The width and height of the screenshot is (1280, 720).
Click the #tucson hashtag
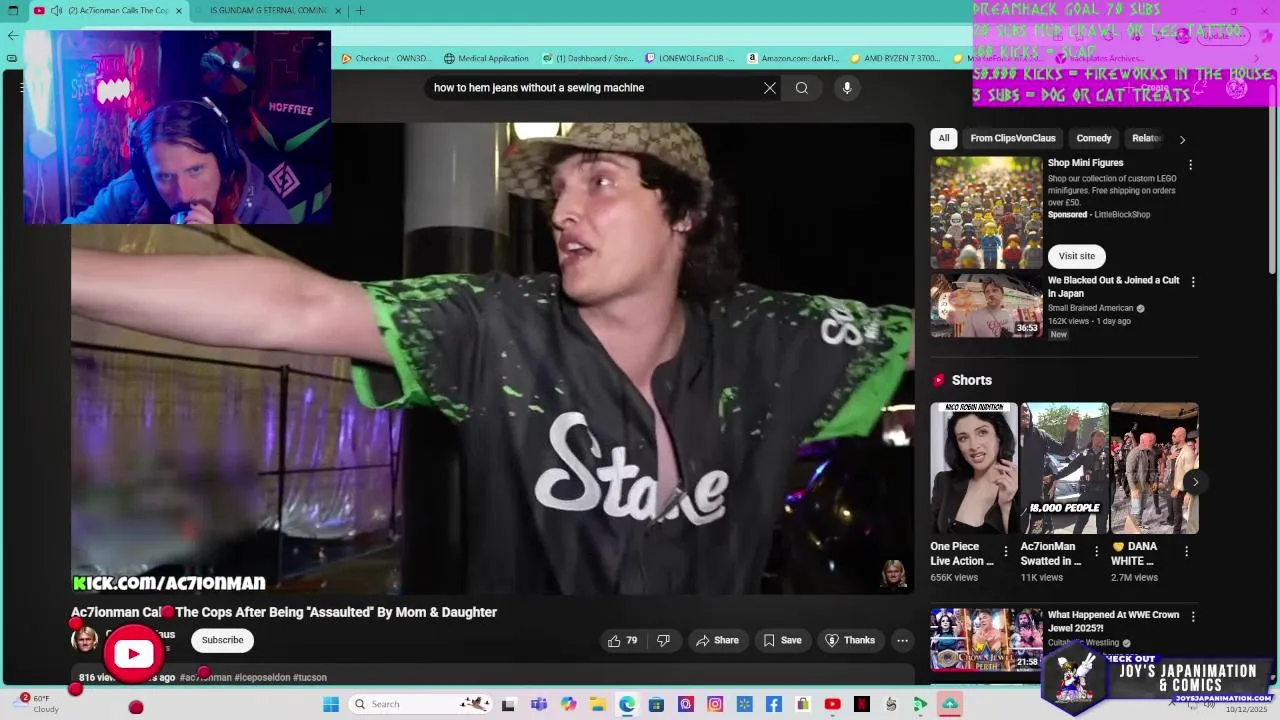[310, 677]
